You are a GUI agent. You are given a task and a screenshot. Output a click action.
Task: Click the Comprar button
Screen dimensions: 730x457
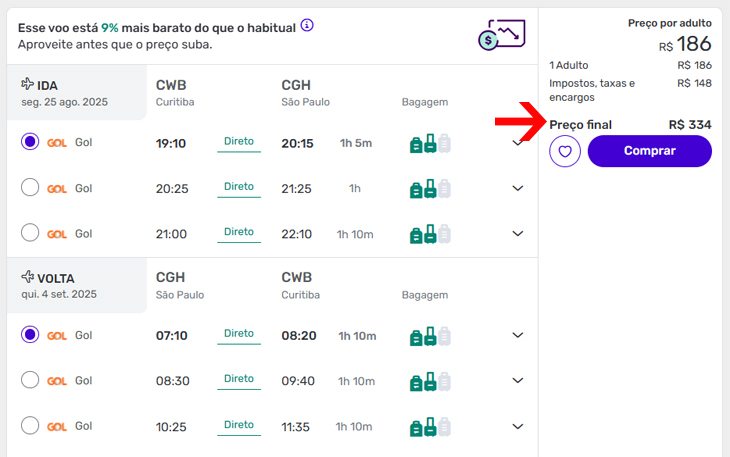click(x=649, y=151)
